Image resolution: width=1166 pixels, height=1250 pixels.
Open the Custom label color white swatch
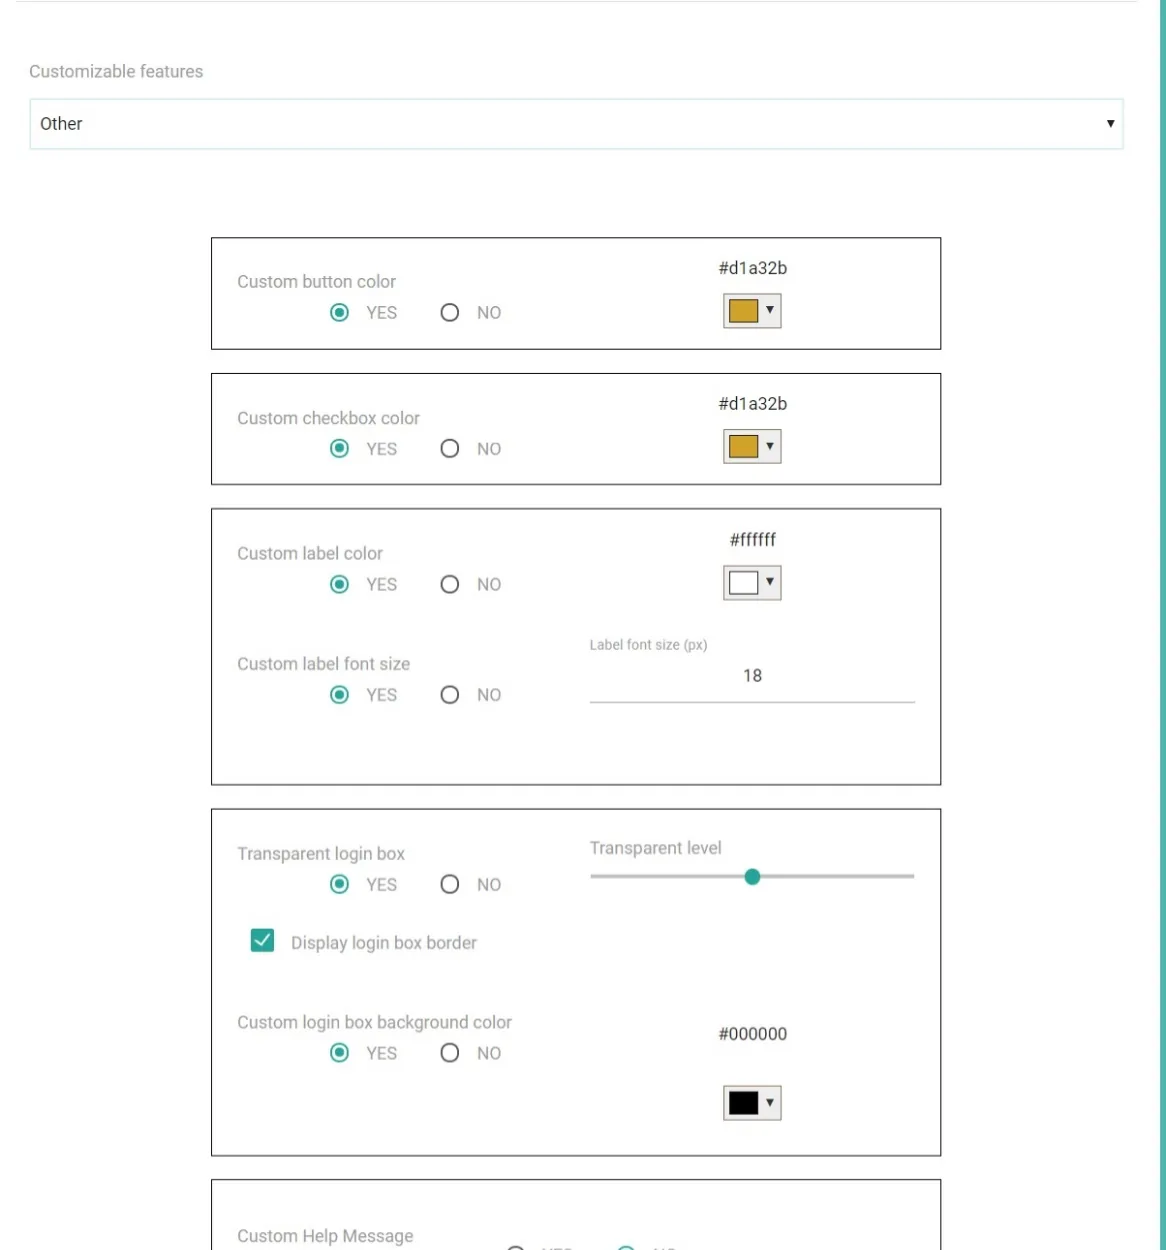click(x=752, y=582)
